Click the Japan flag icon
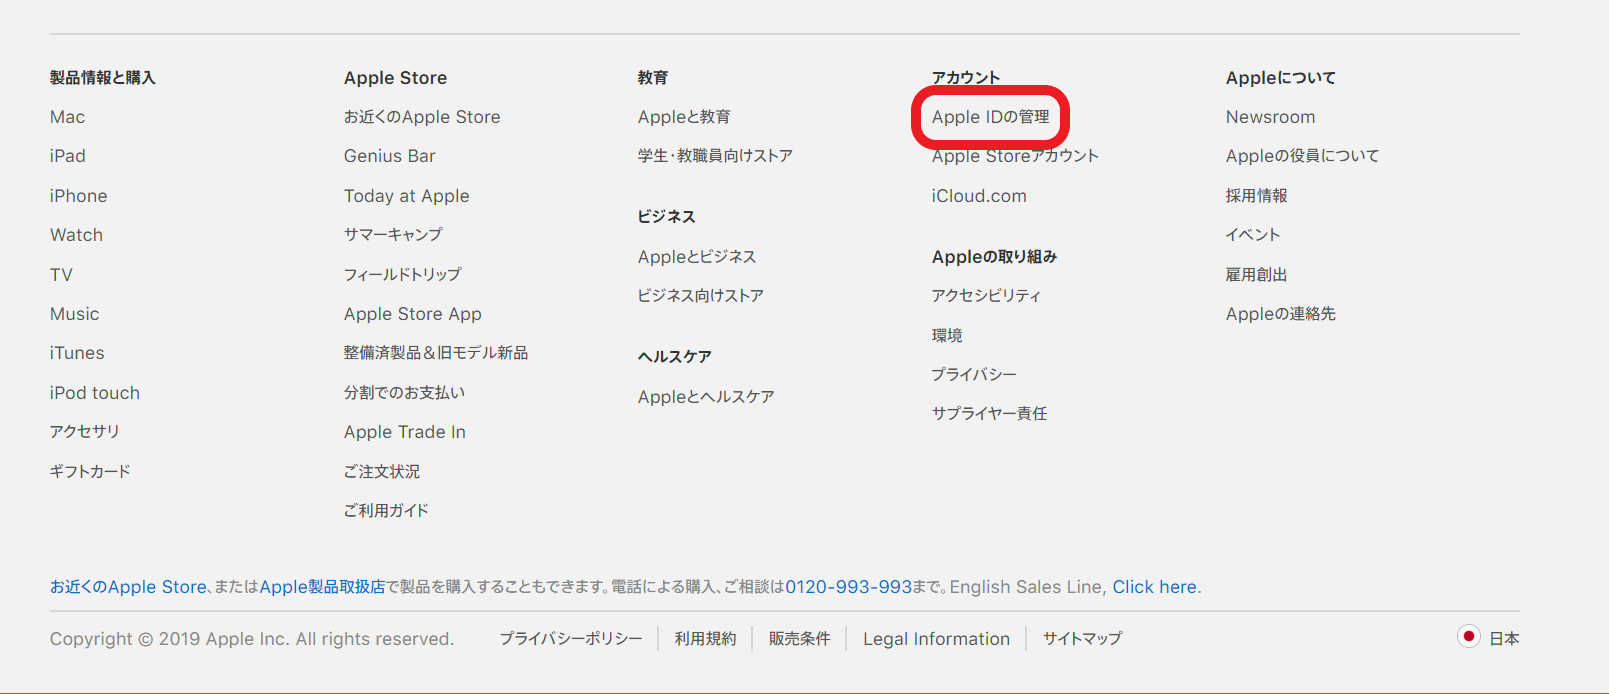The width and height of the screenshot is (1609, 694). [x=1468, y=637]
